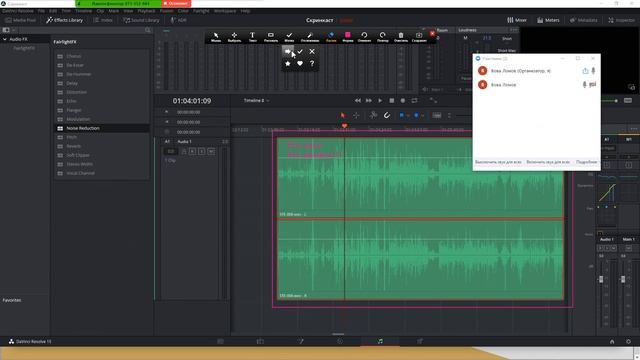Toggle the Meters panel

click(x=548, y=20)
